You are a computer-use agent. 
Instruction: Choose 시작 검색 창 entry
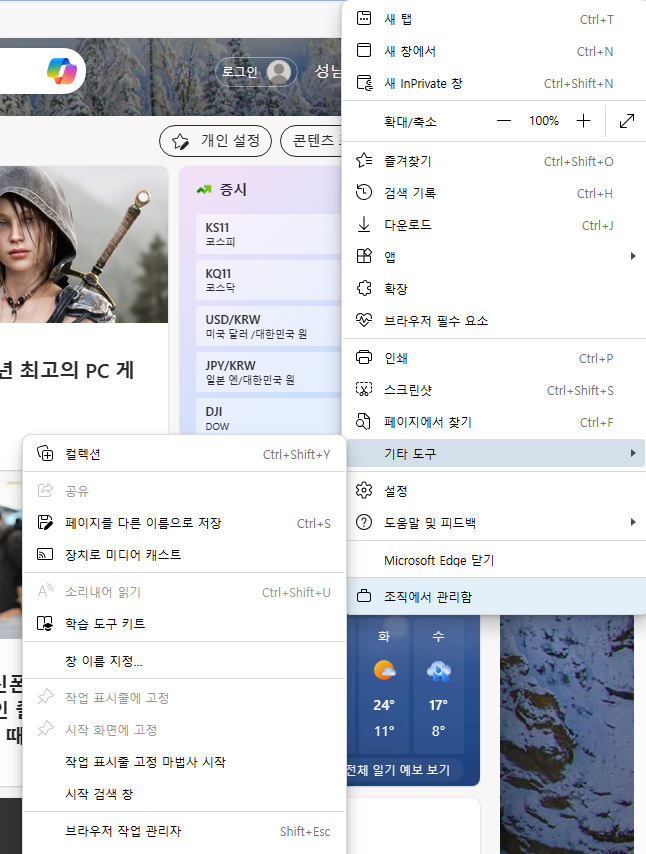click(184, 794)
